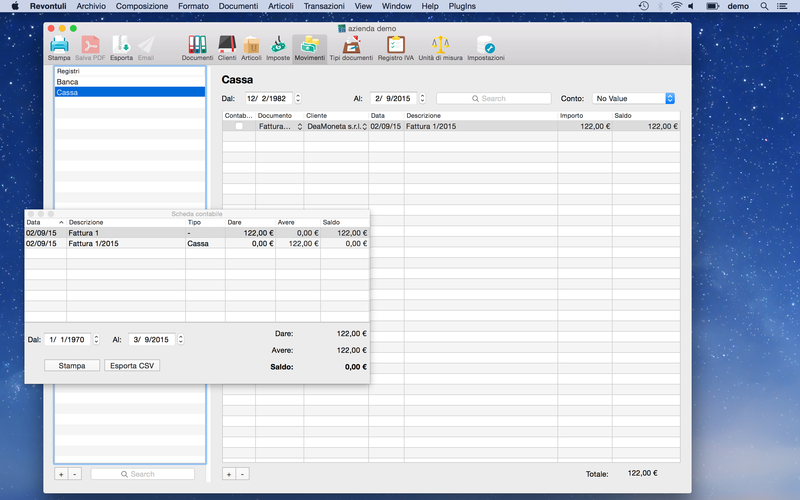This screenshot has height=500, width=800.
Task: Open the Transazioni menu
Action: (324, 6)
